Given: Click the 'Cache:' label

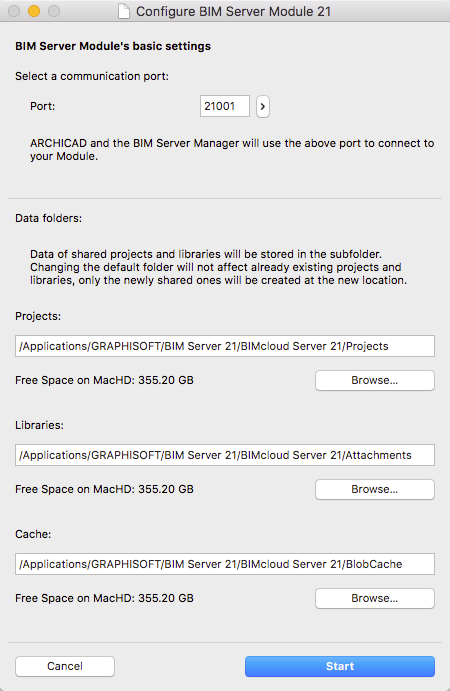Looking at the screenshot, I should [x=33, y=534].
